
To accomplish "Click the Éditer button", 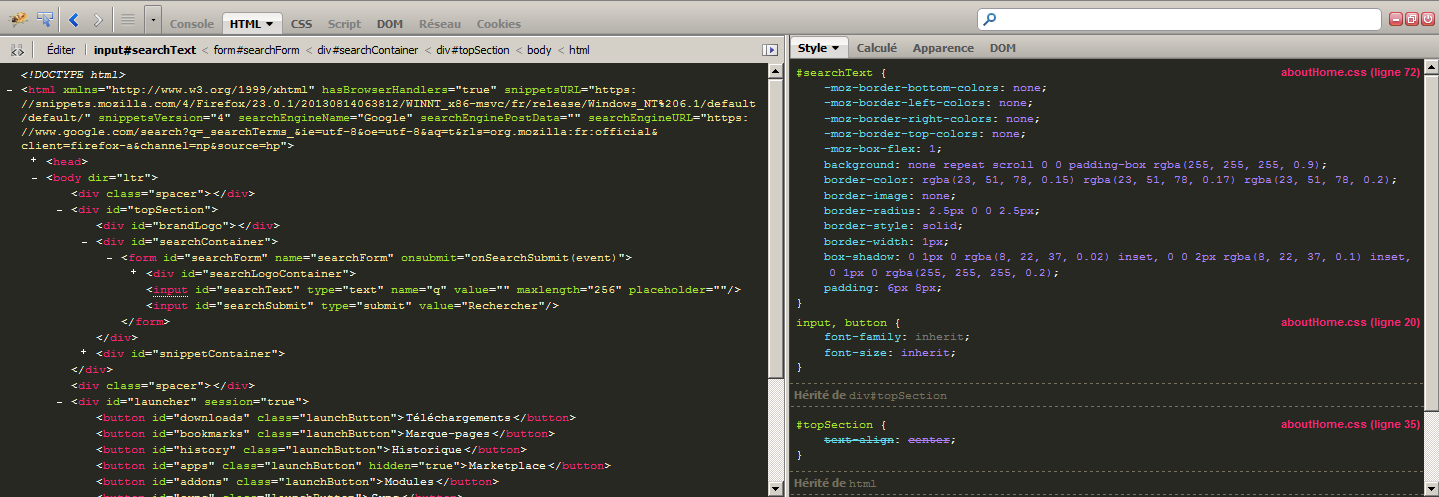I will pos(61,49).
